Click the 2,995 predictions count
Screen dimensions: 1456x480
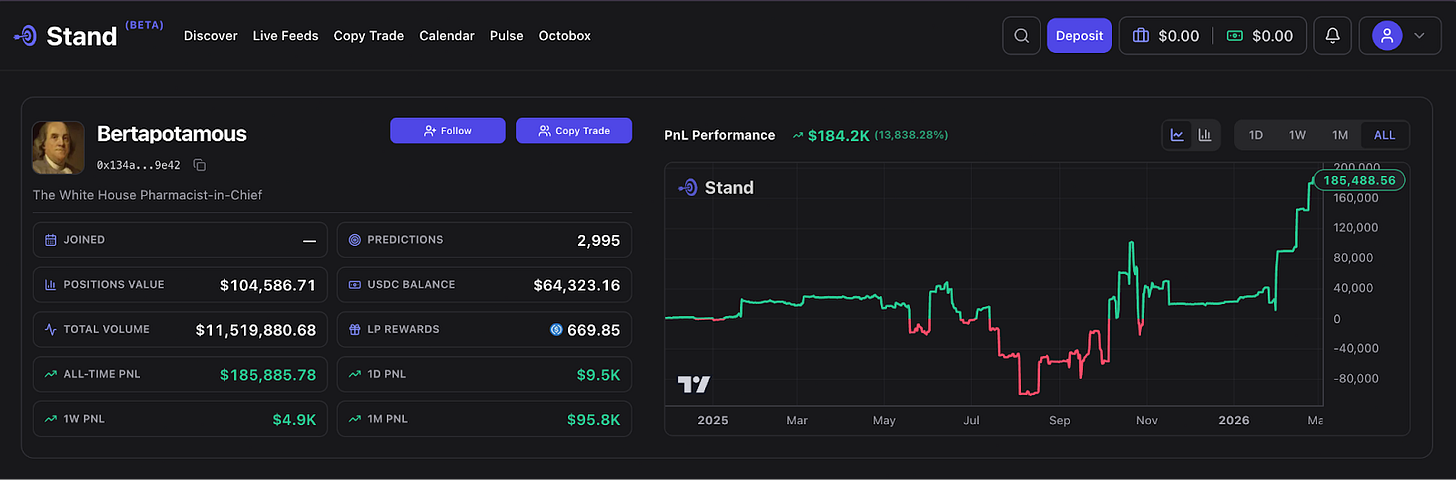tap(598, 240)
